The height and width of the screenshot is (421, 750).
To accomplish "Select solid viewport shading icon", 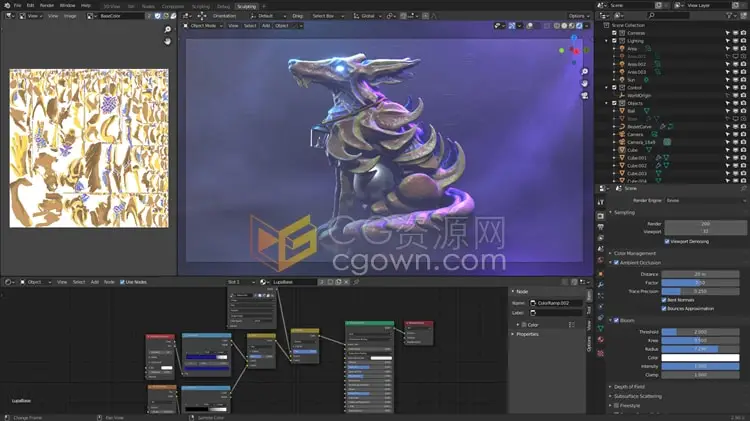I will 564,26.
